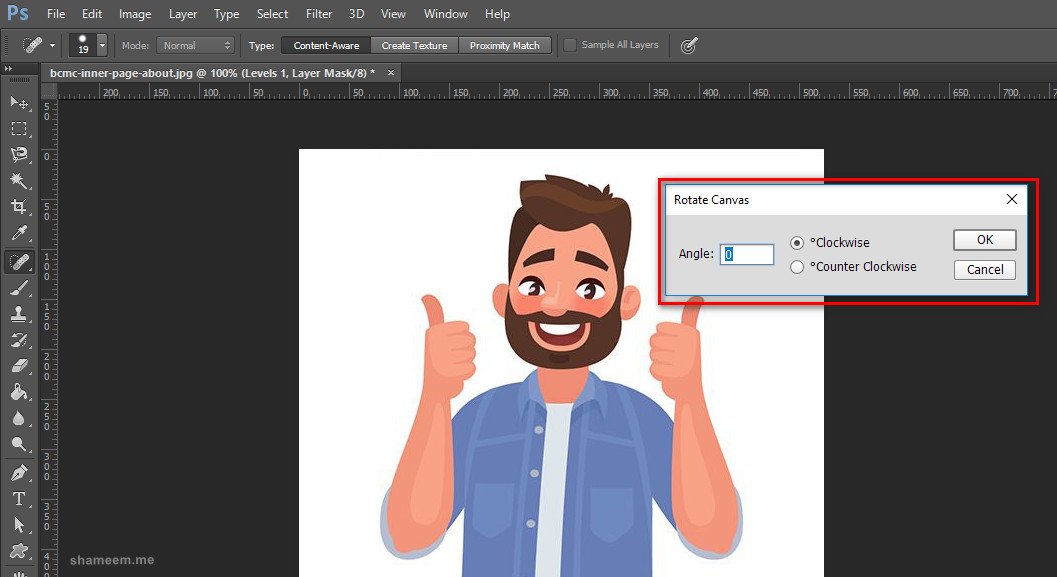1057x577 pixels.
Task: Select the Move tool
Action: tap(19, 102)
